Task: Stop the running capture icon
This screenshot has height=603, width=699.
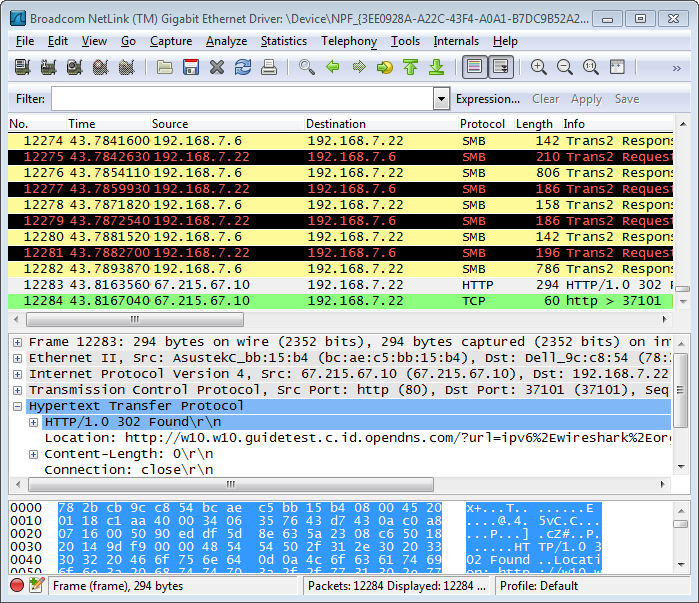Action: pos(101,67)
